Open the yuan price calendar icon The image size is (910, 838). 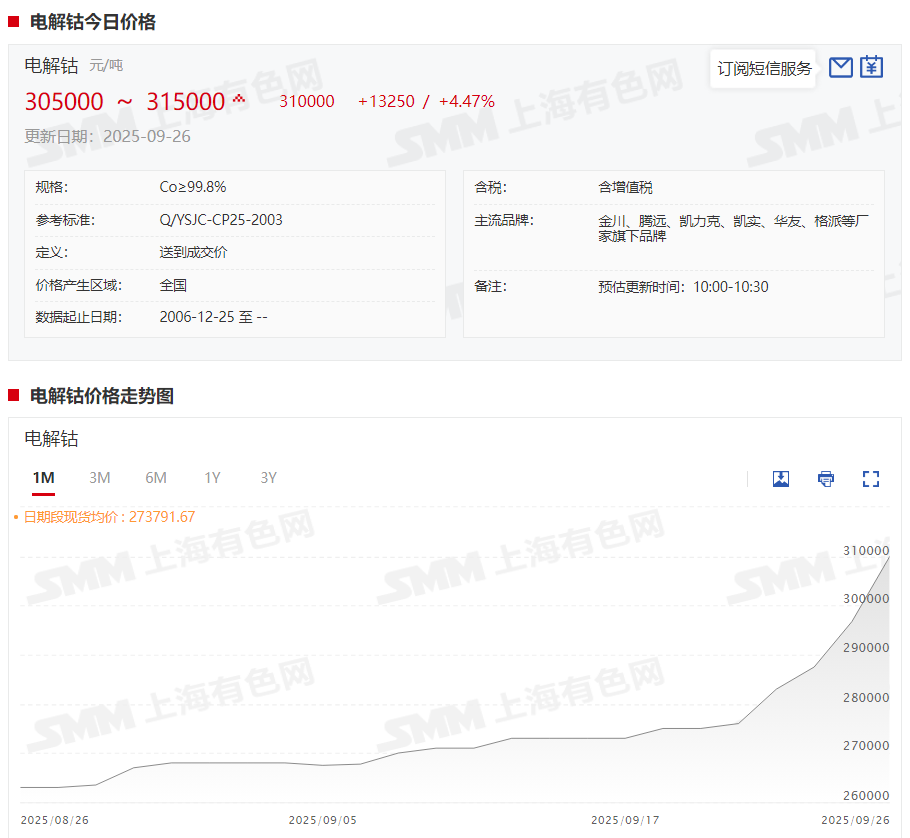click(x=872, y=67)
